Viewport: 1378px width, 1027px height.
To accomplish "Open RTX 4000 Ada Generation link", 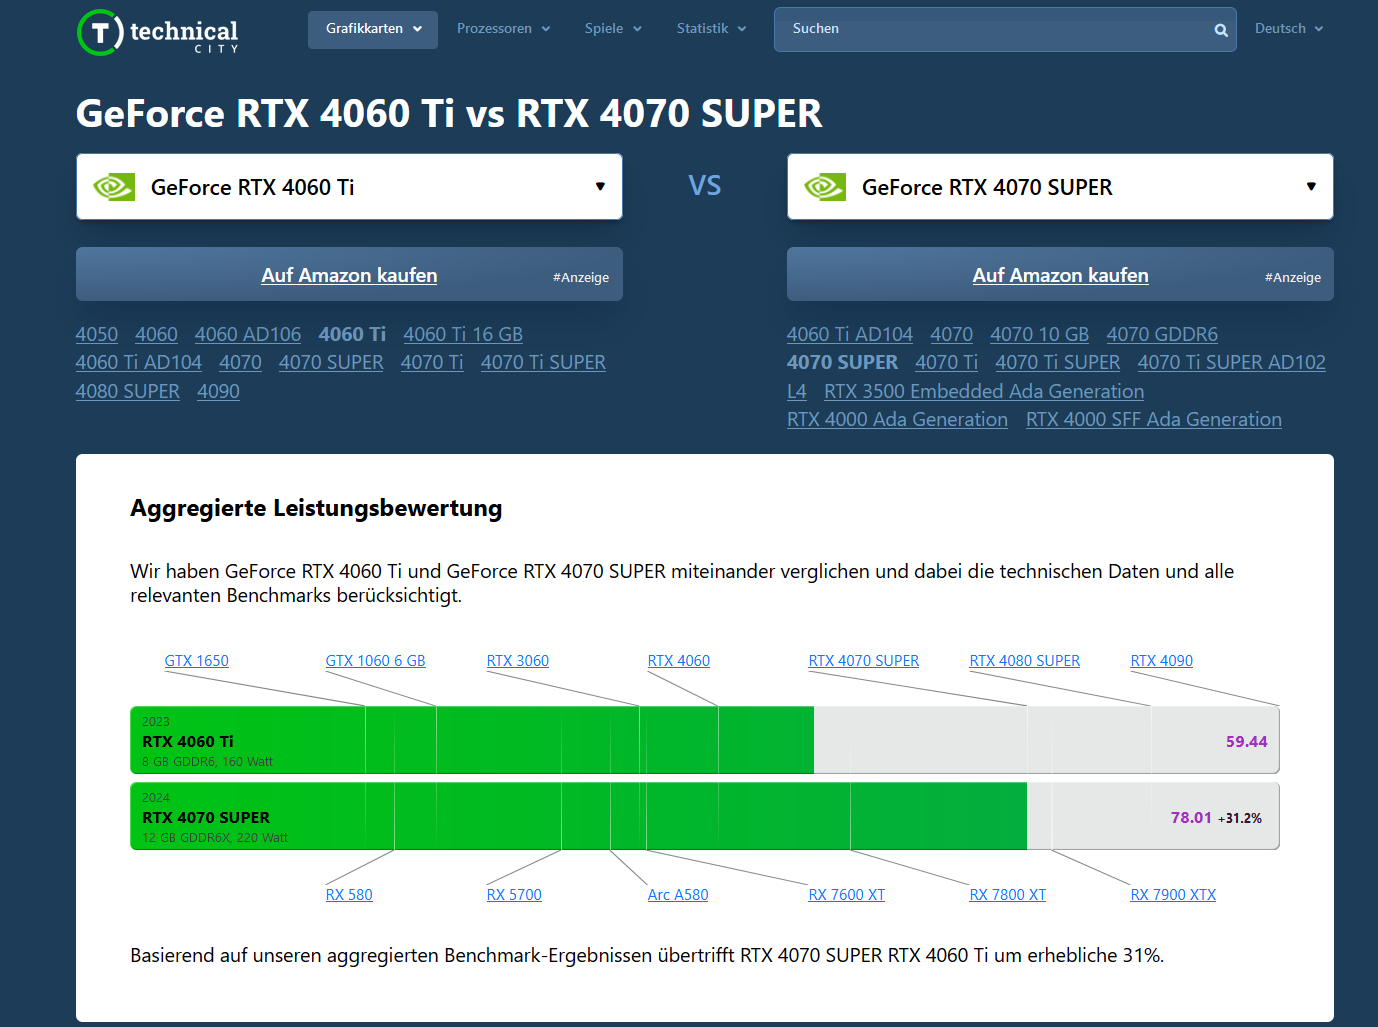I will click(x=897, y=419).
